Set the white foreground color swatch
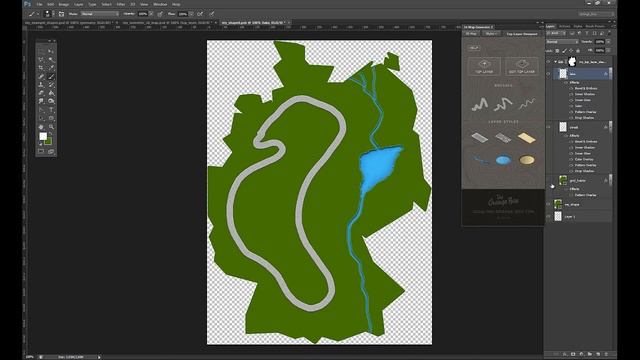This screenshot has height=360, width=640. pyautogui.click(x=43, y=136)
